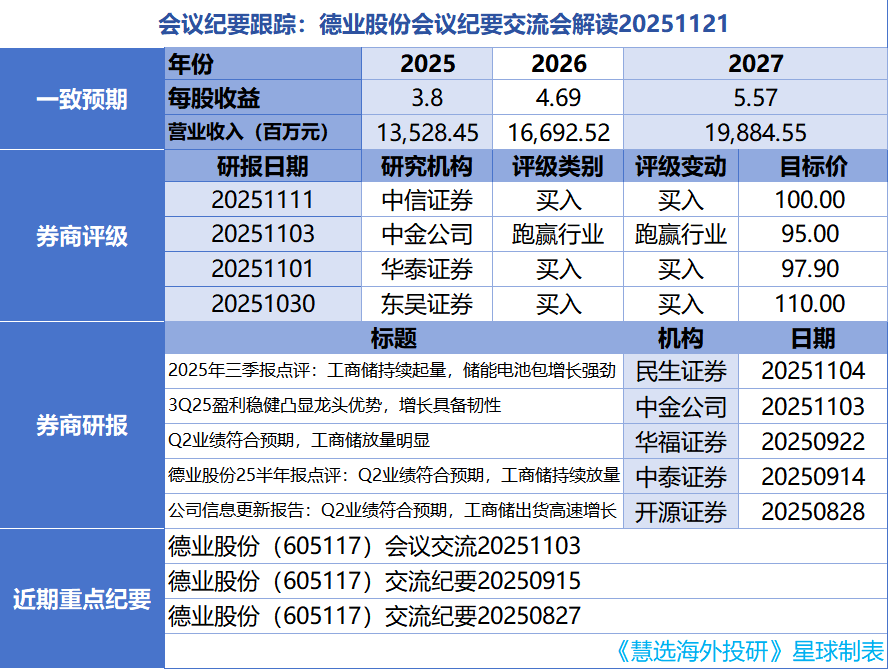The width and height of the screenshot is (888, 669).
Task: Open report 公司信息更新报告
Action: pos(394,511)
